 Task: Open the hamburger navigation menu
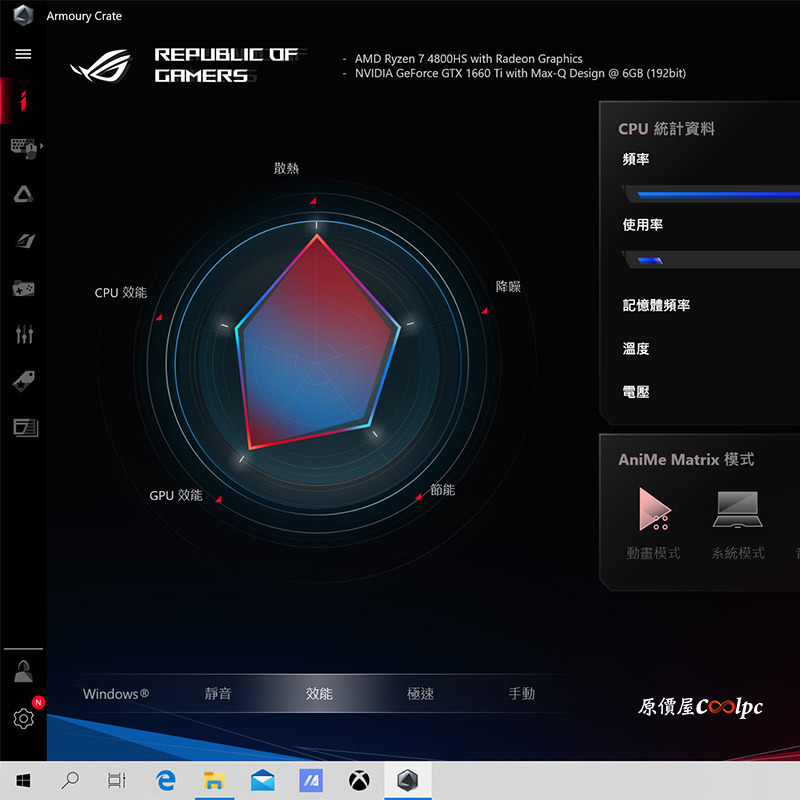(23, 54)
